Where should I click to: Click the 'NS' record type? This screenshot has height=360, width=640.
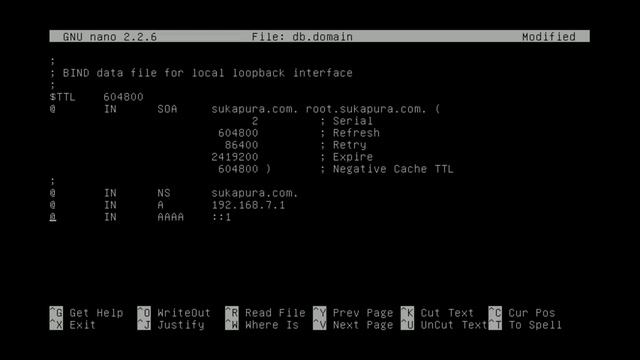[164, 193]
